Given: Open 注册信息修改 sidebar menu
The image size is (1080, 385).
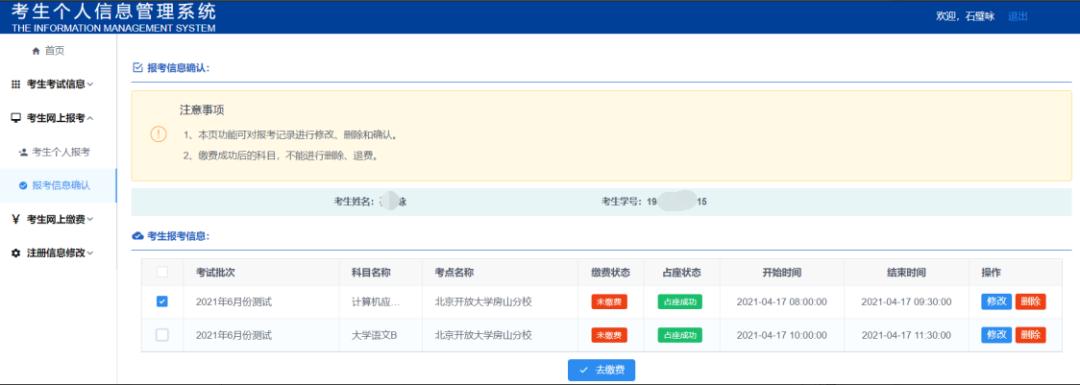Looking at the screenshot, I should [56, 253].
